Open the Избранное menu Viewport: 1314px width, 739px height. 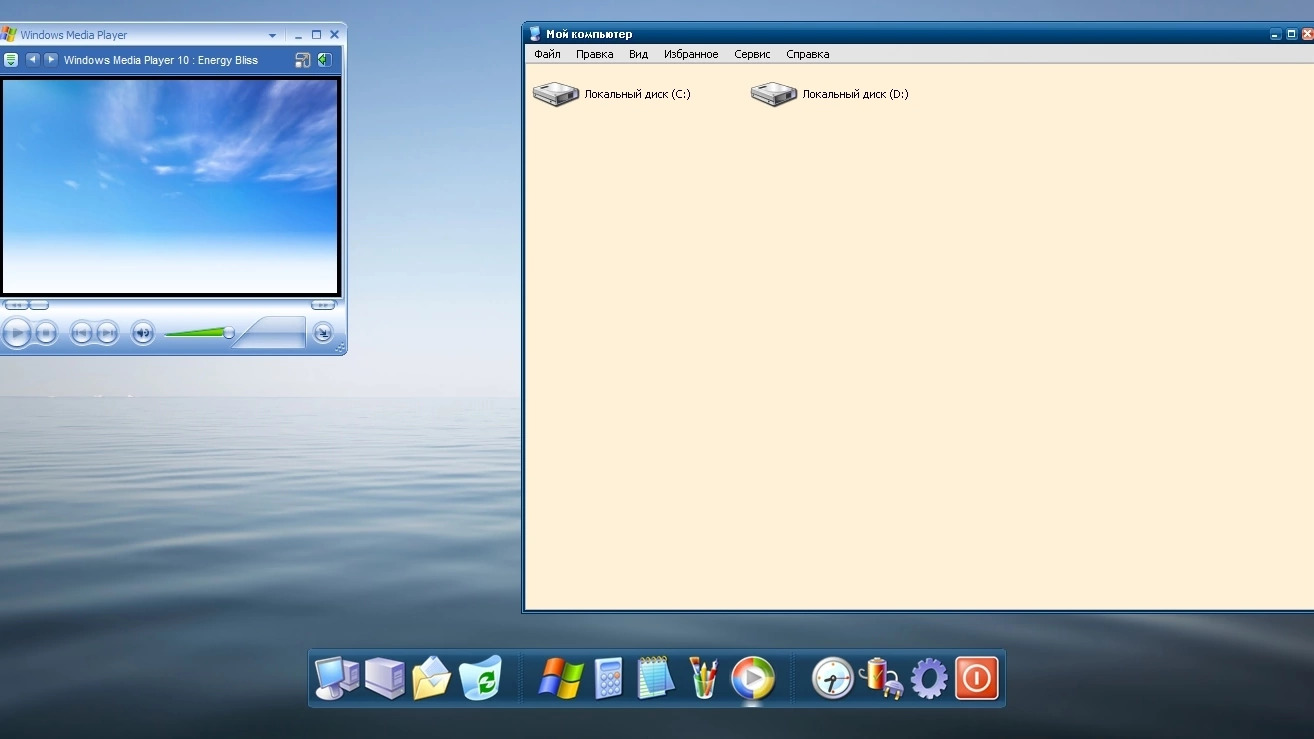pyautogui.click(x=691, y=54)
